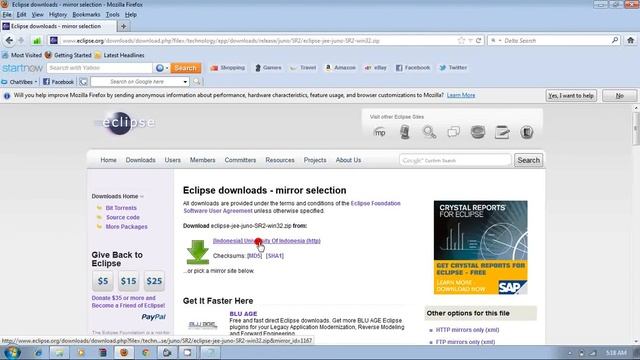Expand the Downloads Home menu arrow
Image resolution: width=640 pixels, height=360 pixels.
point(142,196)
